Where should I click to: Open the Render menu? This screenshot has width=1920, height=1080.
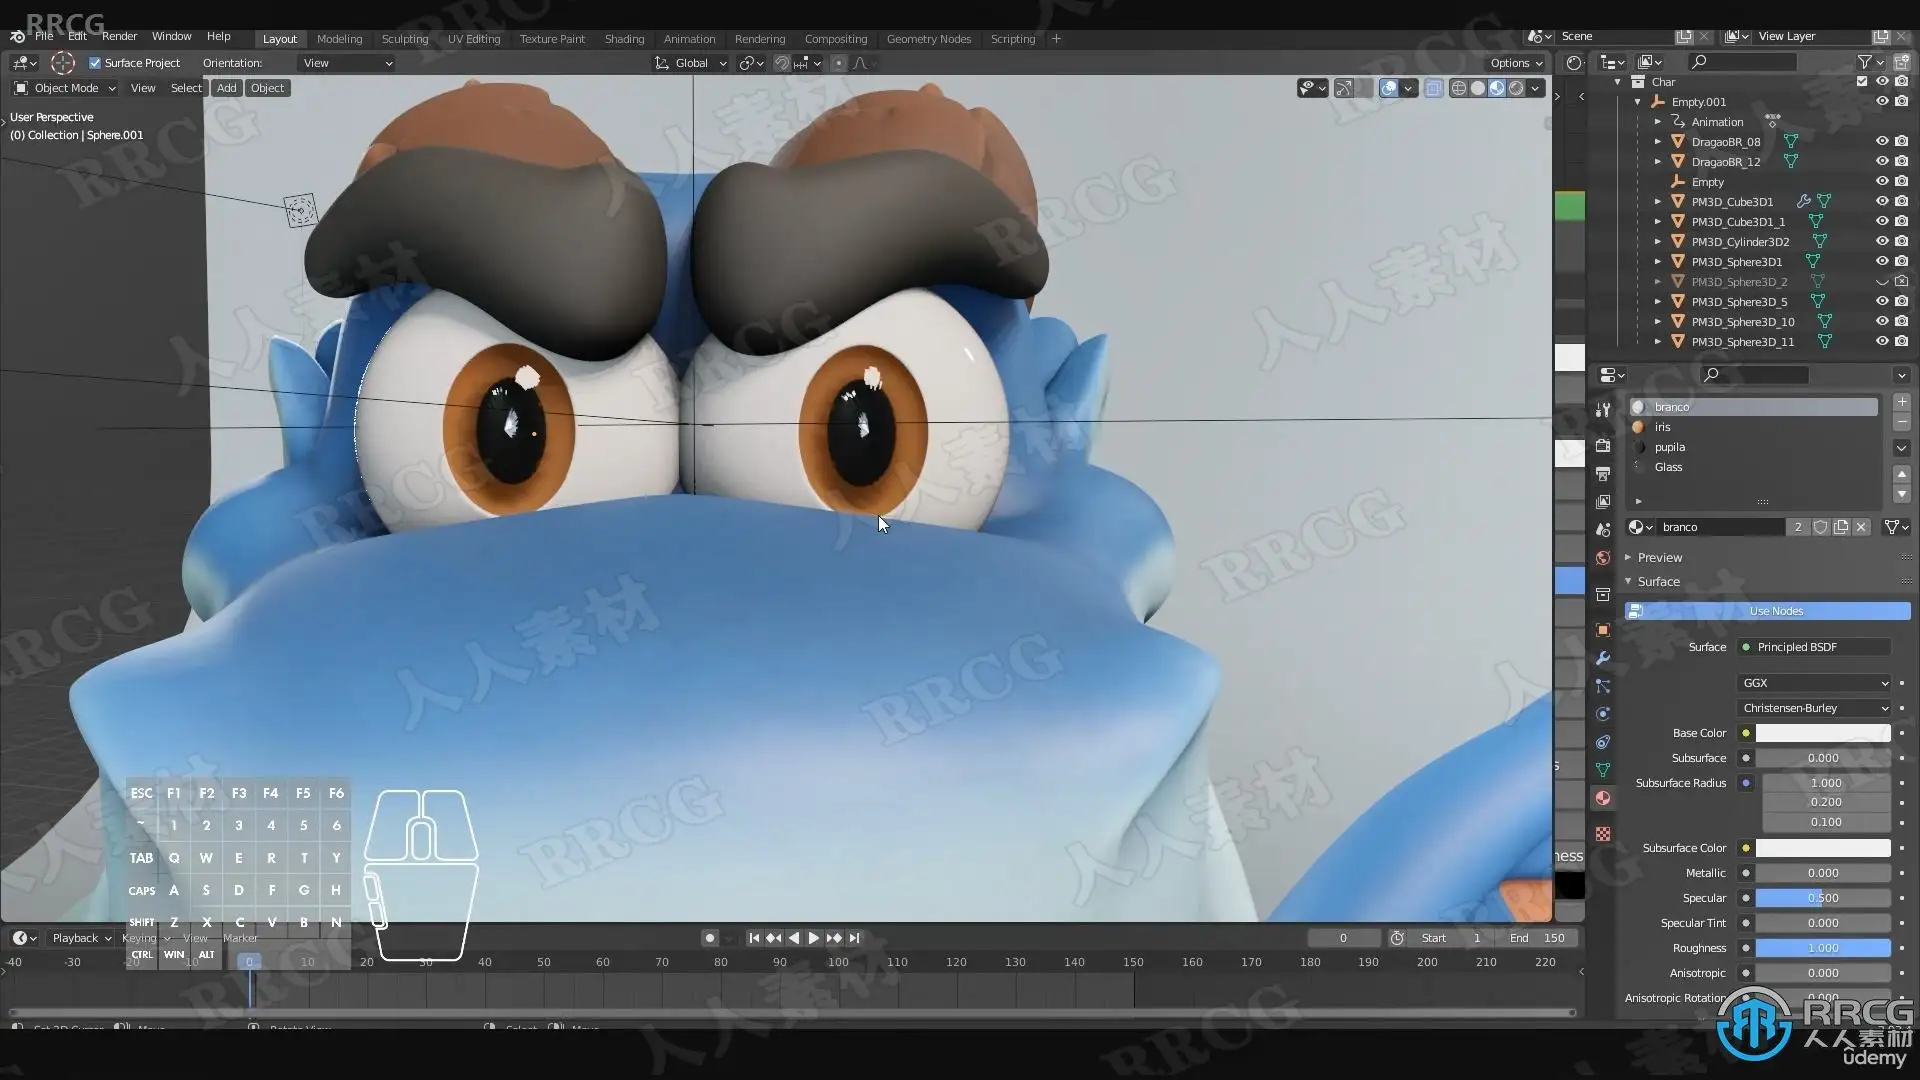(x=119, y=36)
